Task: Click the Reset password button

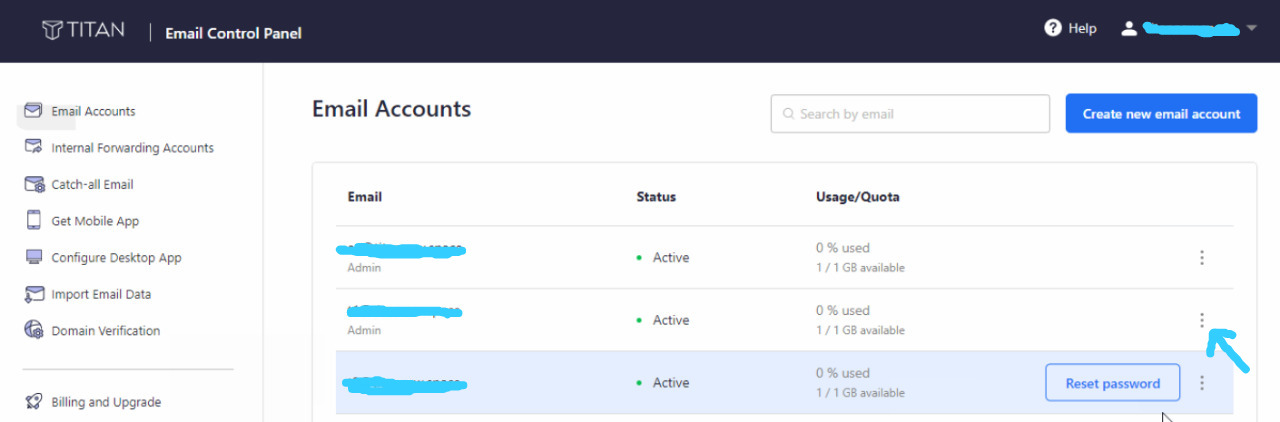Action: click(x=1112, y=383)
